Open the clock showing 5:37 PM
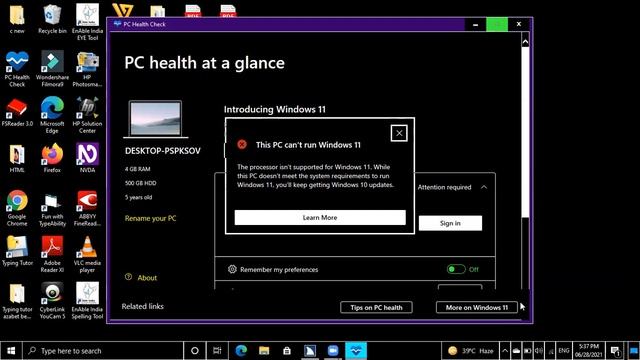Viewport: 640px width, 360px height. point(589,351)
